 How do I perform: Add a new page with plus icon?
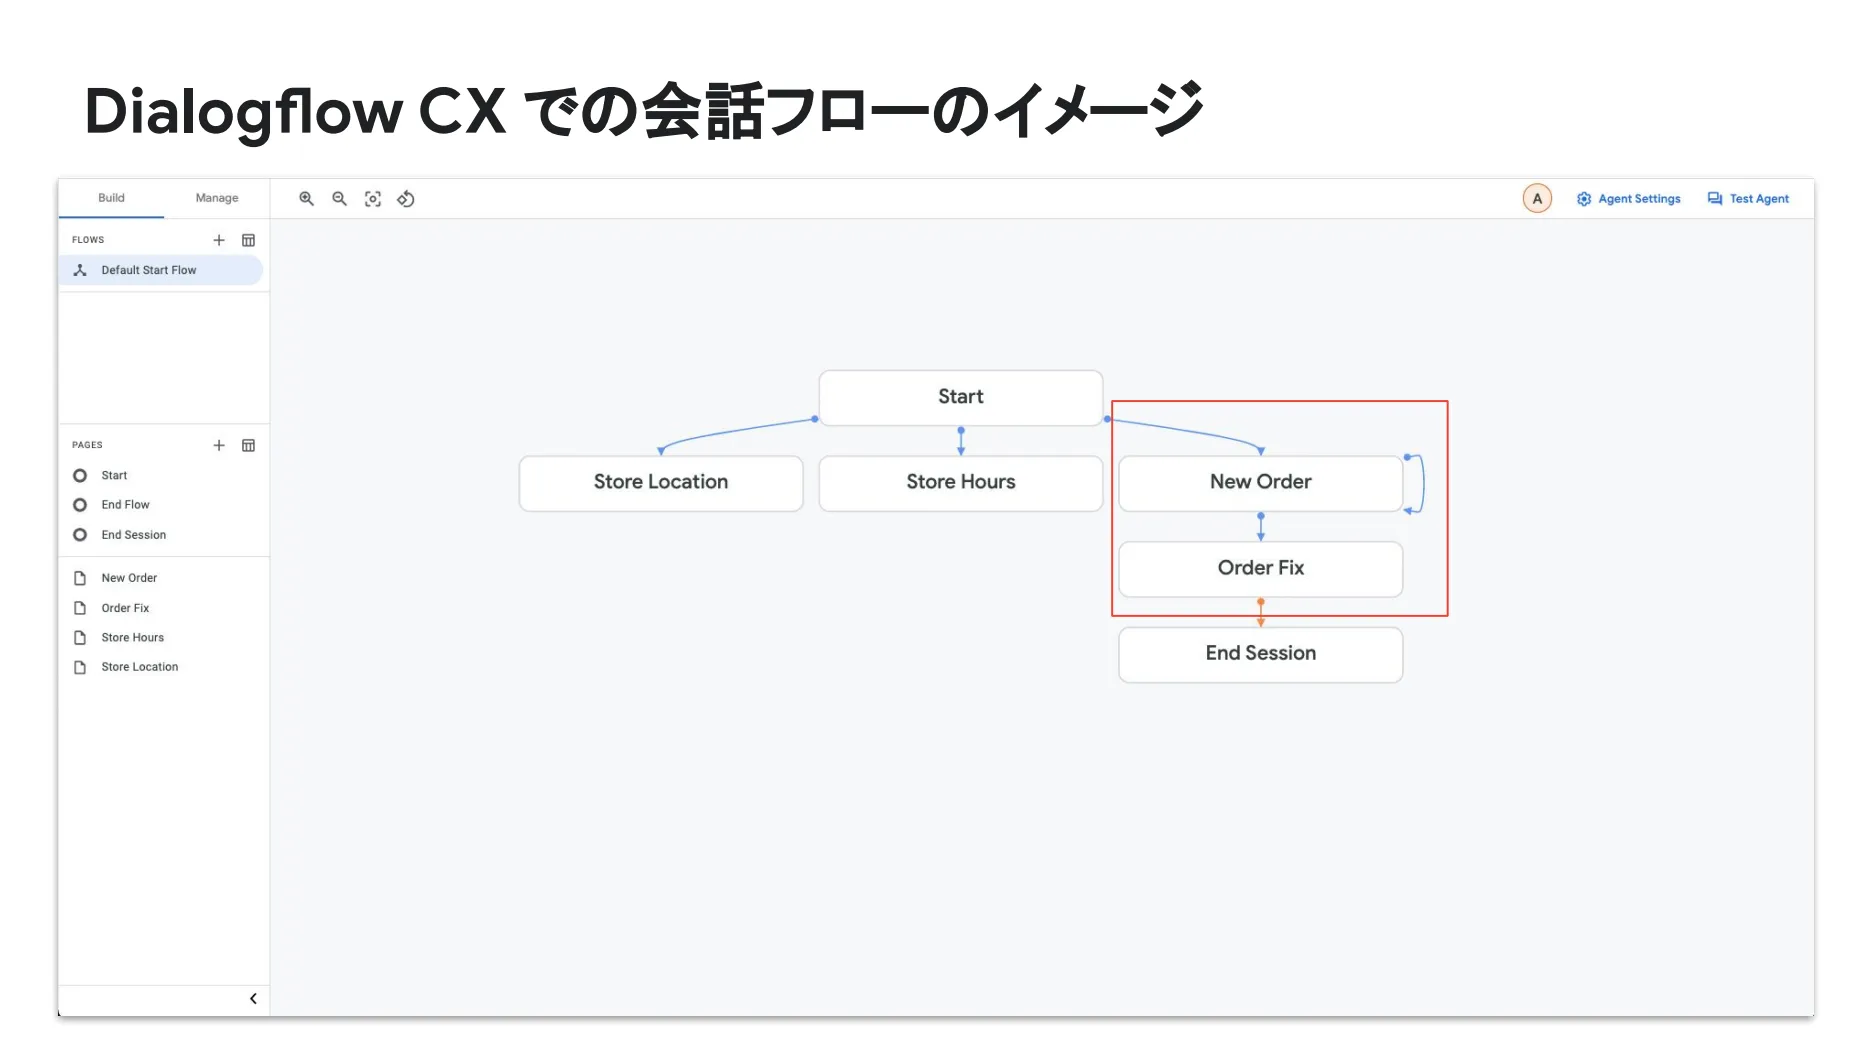[219, 445]
